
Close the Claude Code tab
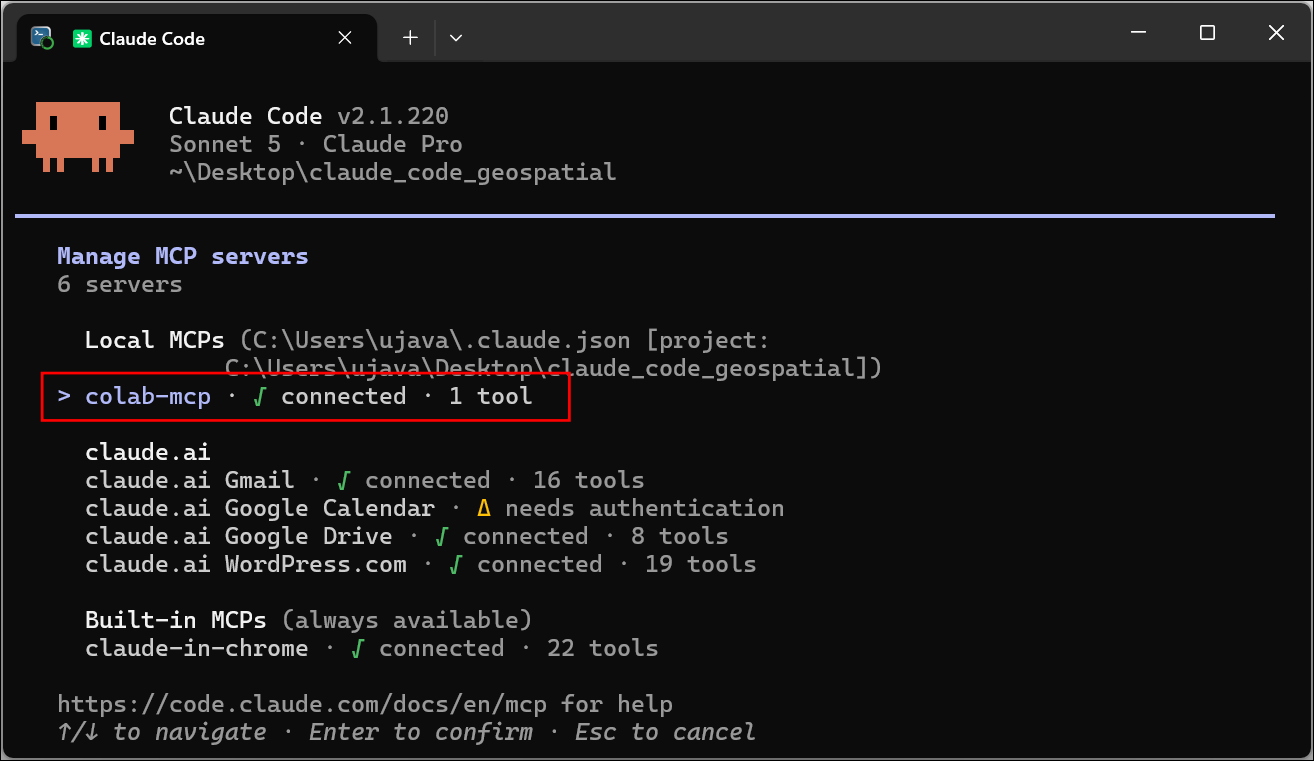[345, 38]
